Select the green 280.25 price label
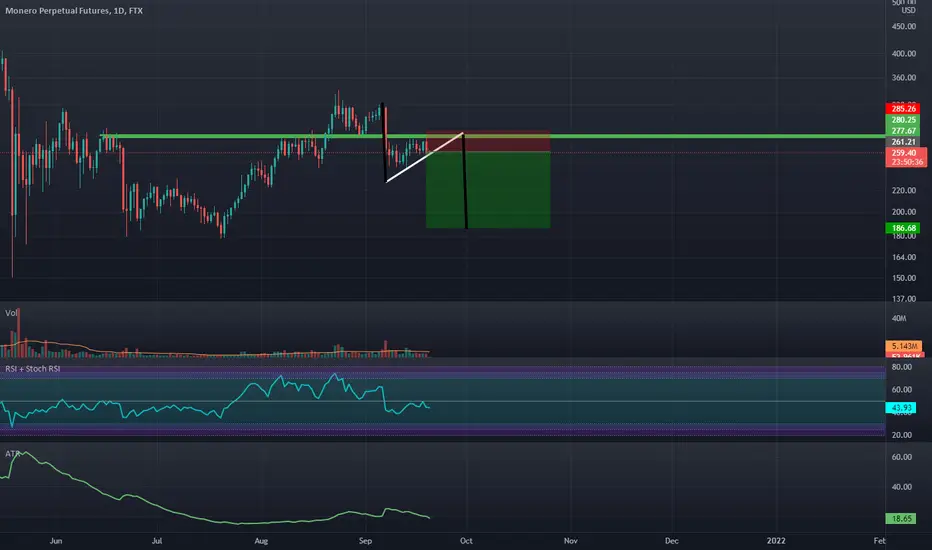Viewport: 932px width, 550px height. coord(902,120)
